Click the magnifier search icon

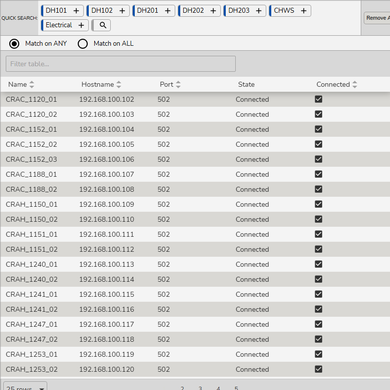(103, 25)
